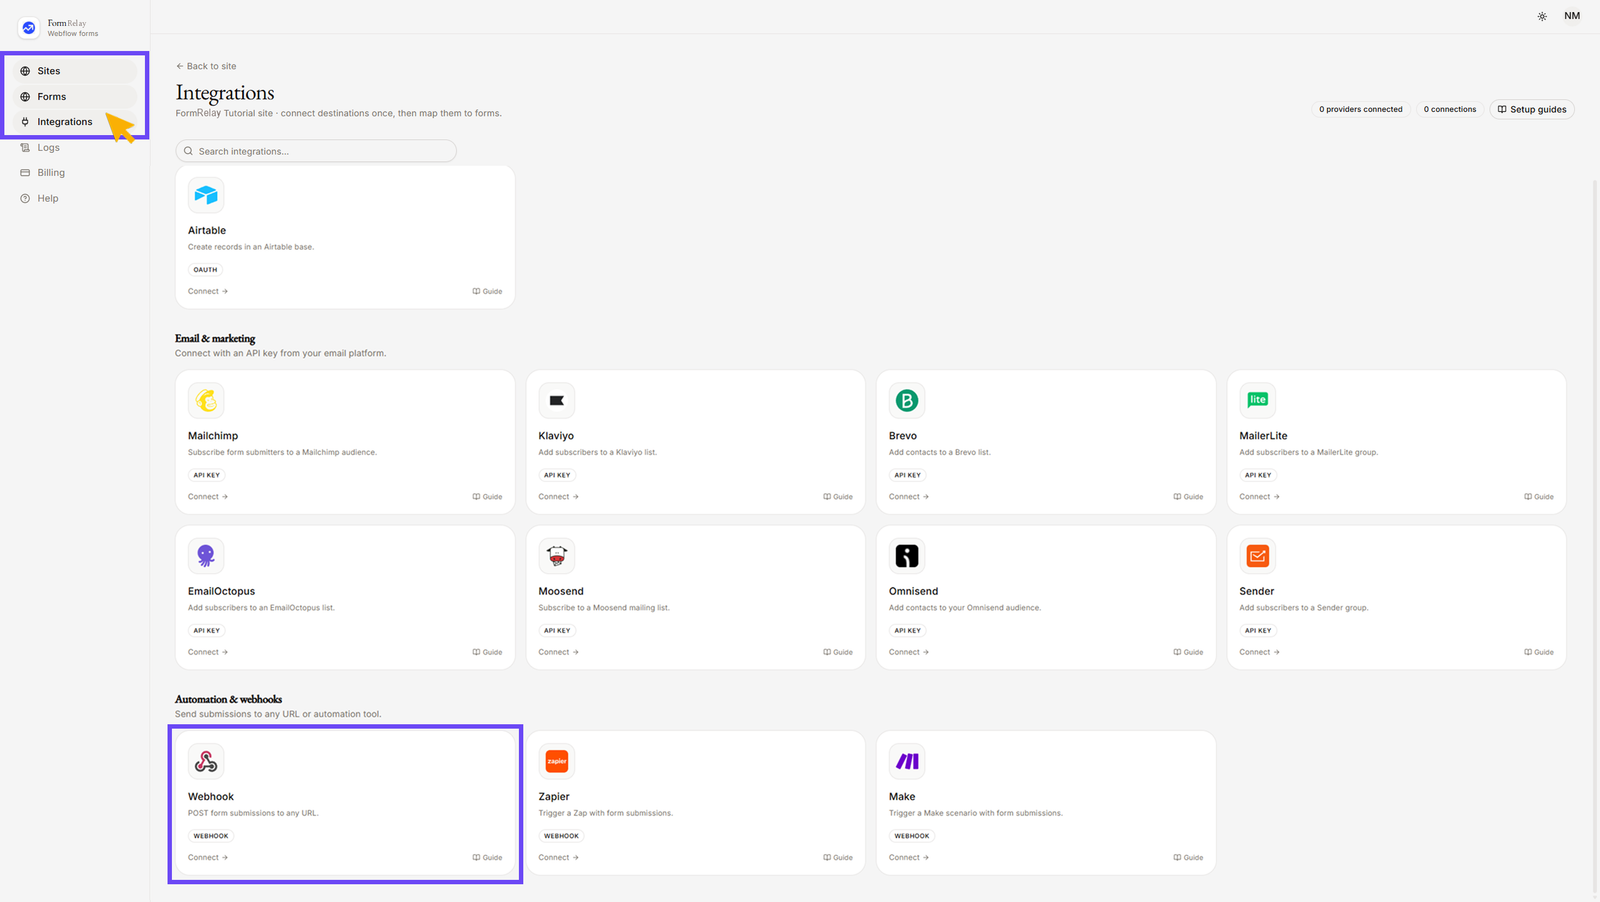Open Sites in the sidebar
The image size is (1600, 902).
click(x=75, y=71)
